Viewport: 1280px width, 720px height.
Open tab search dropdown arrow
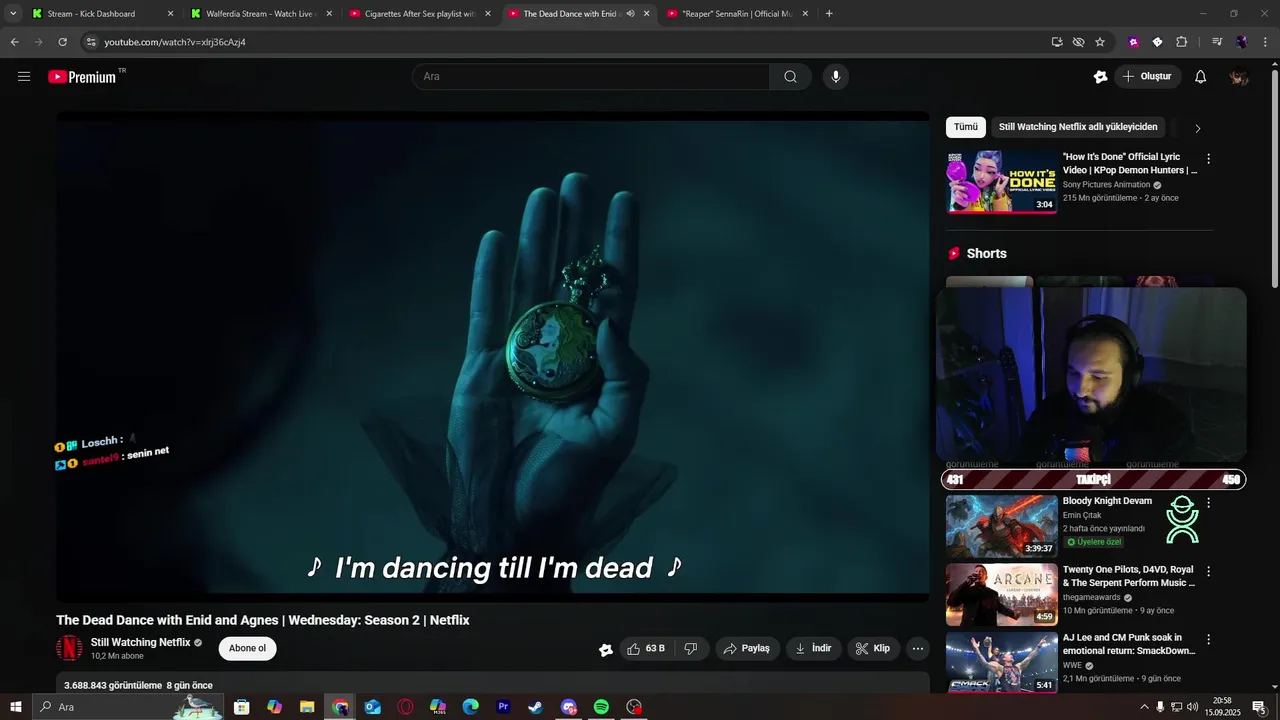[13, 14]
